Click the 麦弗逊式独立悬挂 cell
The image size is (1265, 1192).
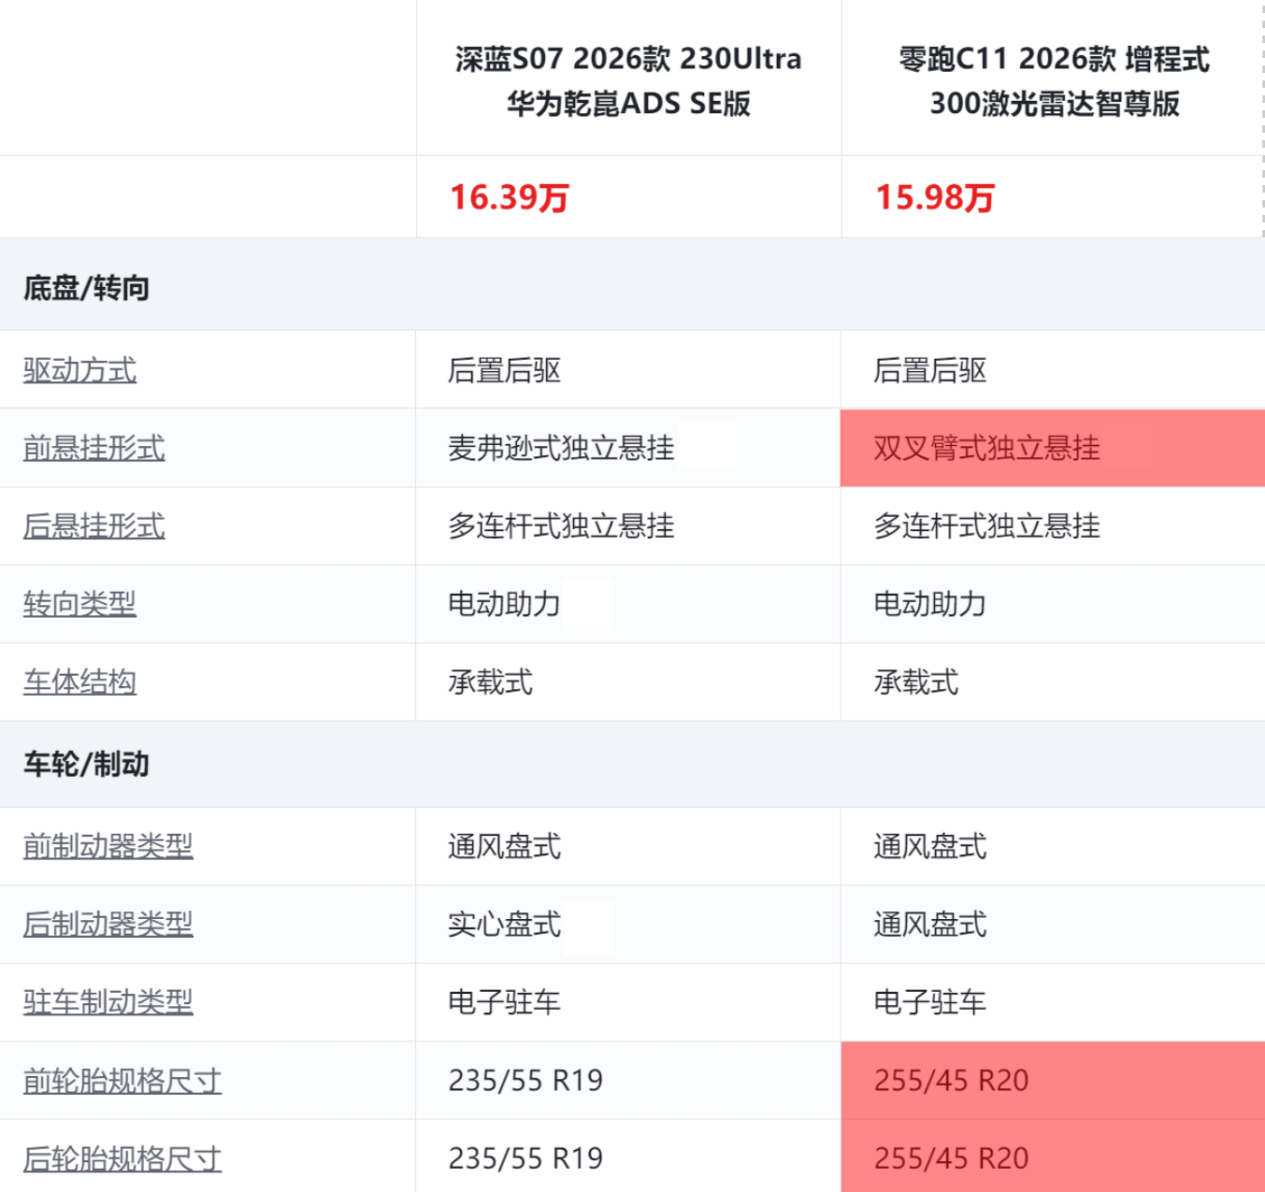point(561,449)
